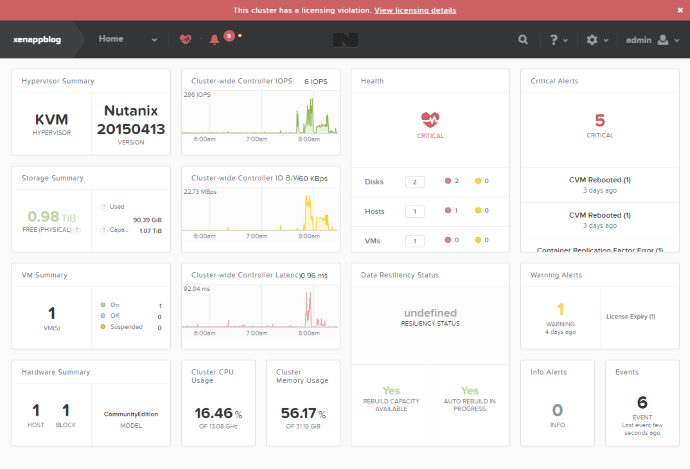
Task: Click the VMs count box showing 1
Action: click(415, 241)
